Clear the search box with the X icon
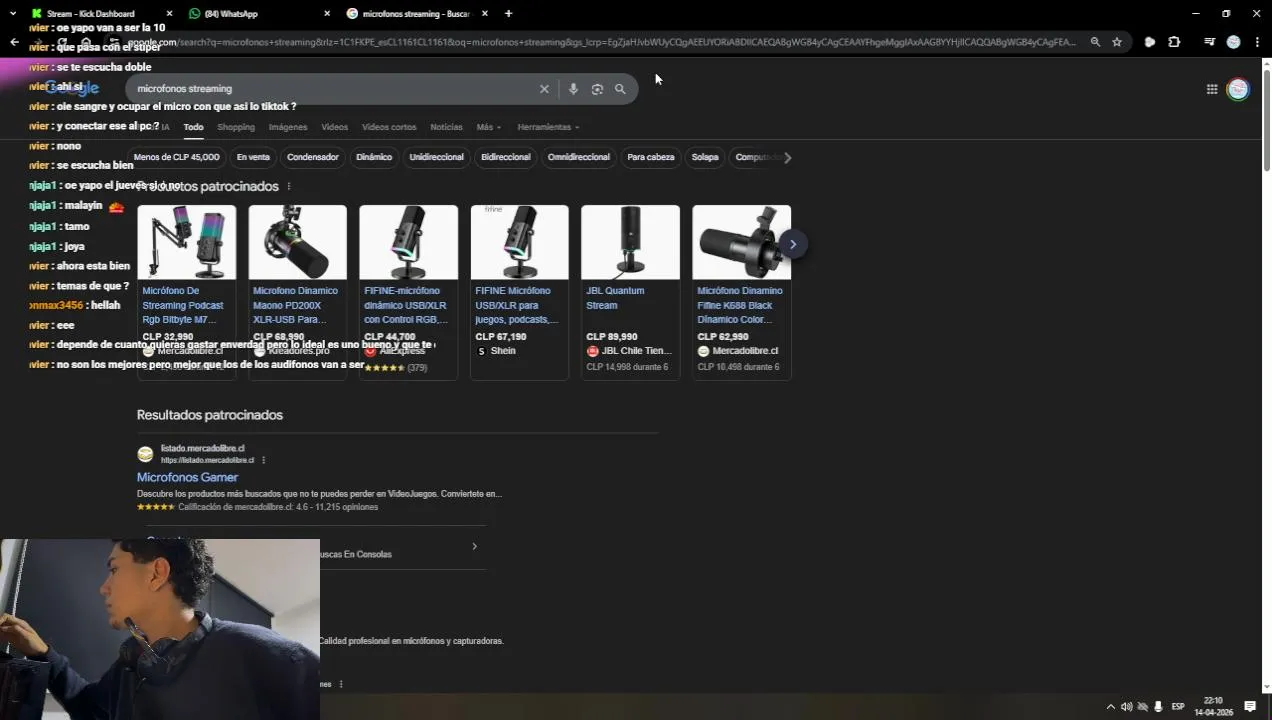The image size is (1272, 720). click(544, 89)
